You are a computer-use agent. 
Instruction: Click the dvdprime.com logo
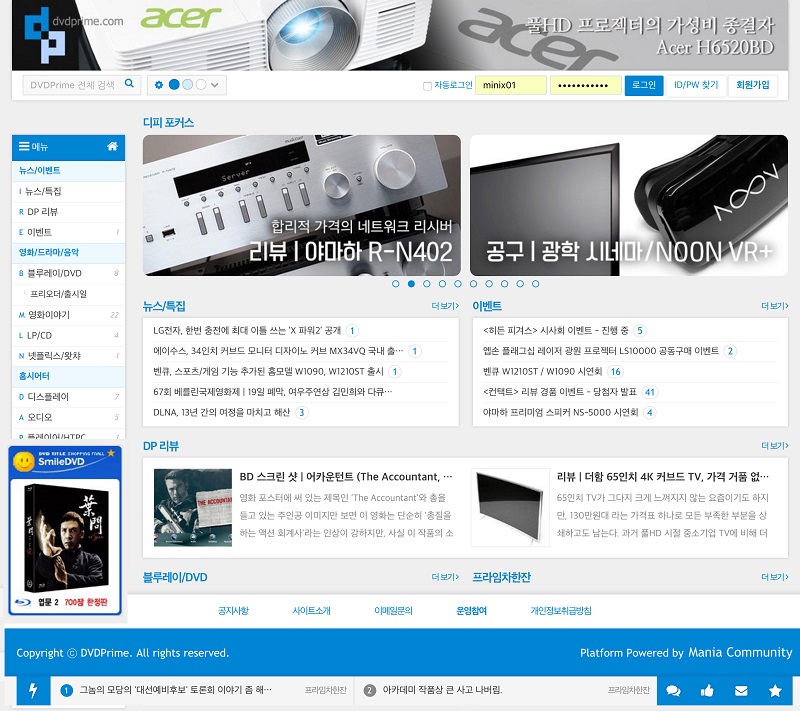(x=74, y=35)
